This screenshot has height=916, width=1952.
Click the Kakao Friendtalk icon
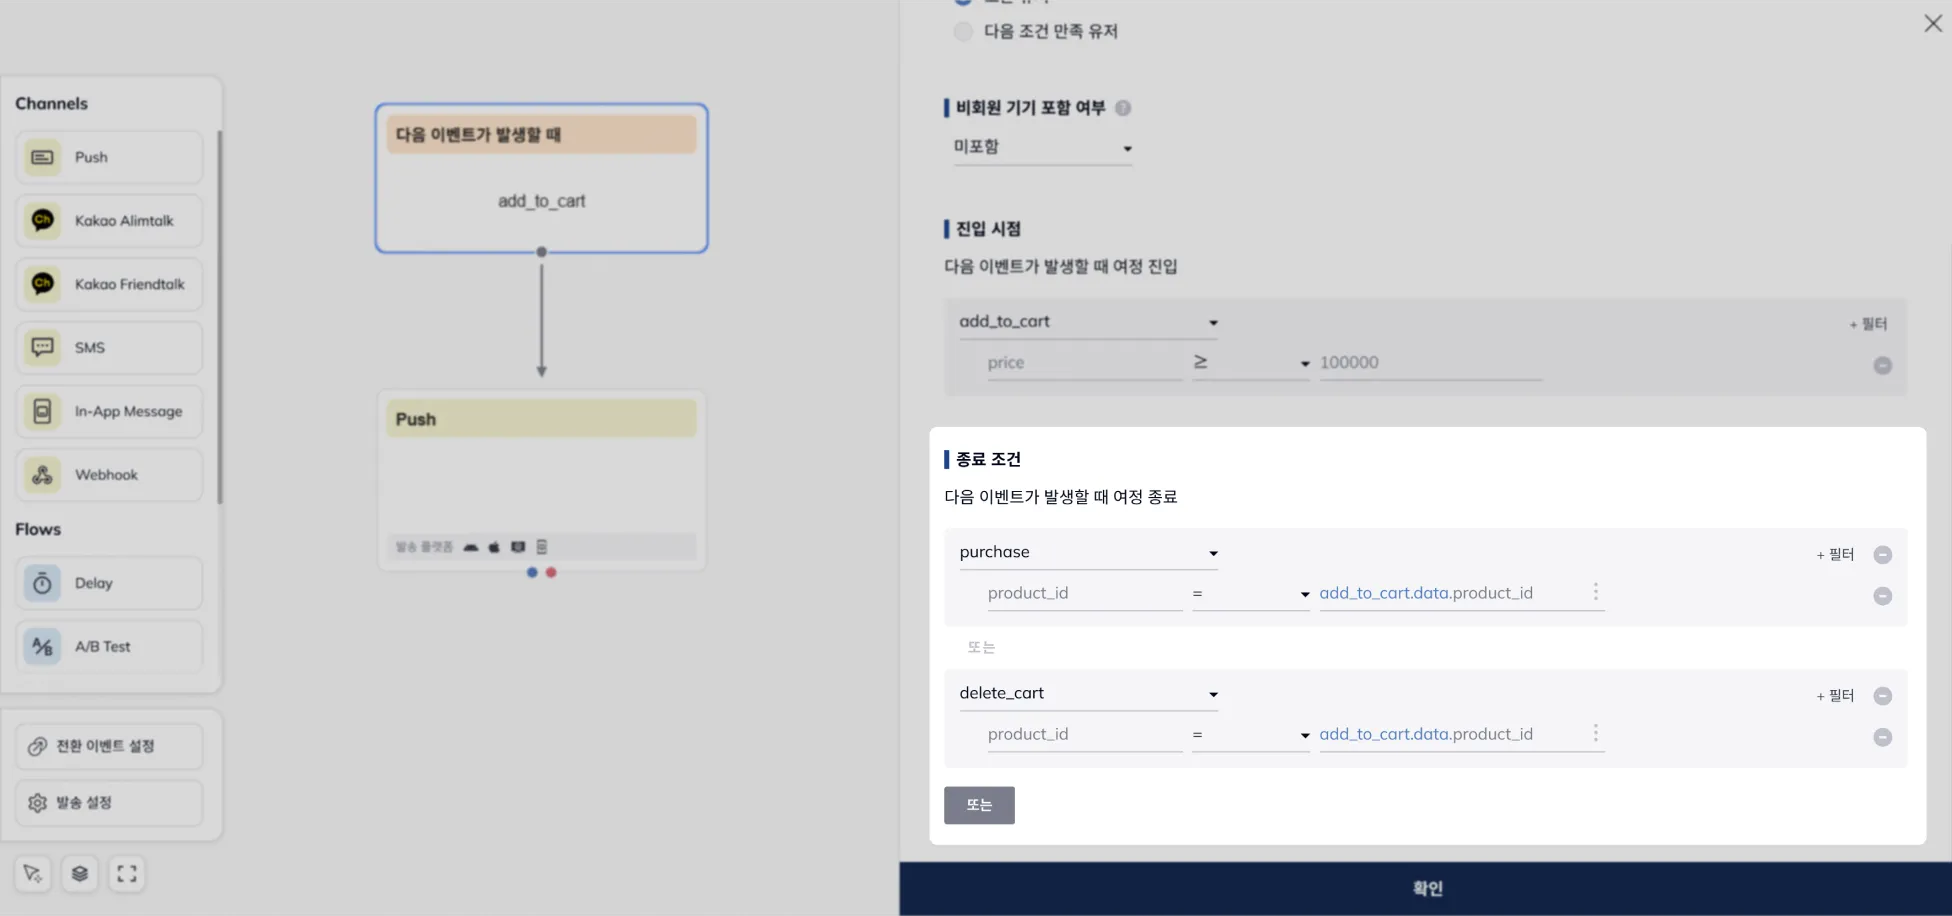click(x=42, y=284)
